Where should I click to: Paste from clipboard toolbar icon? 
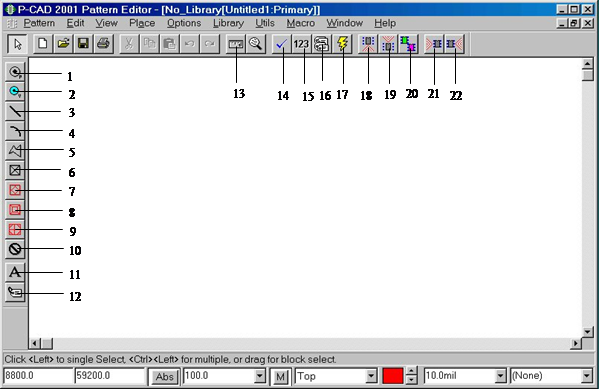[x=169, y=44]
